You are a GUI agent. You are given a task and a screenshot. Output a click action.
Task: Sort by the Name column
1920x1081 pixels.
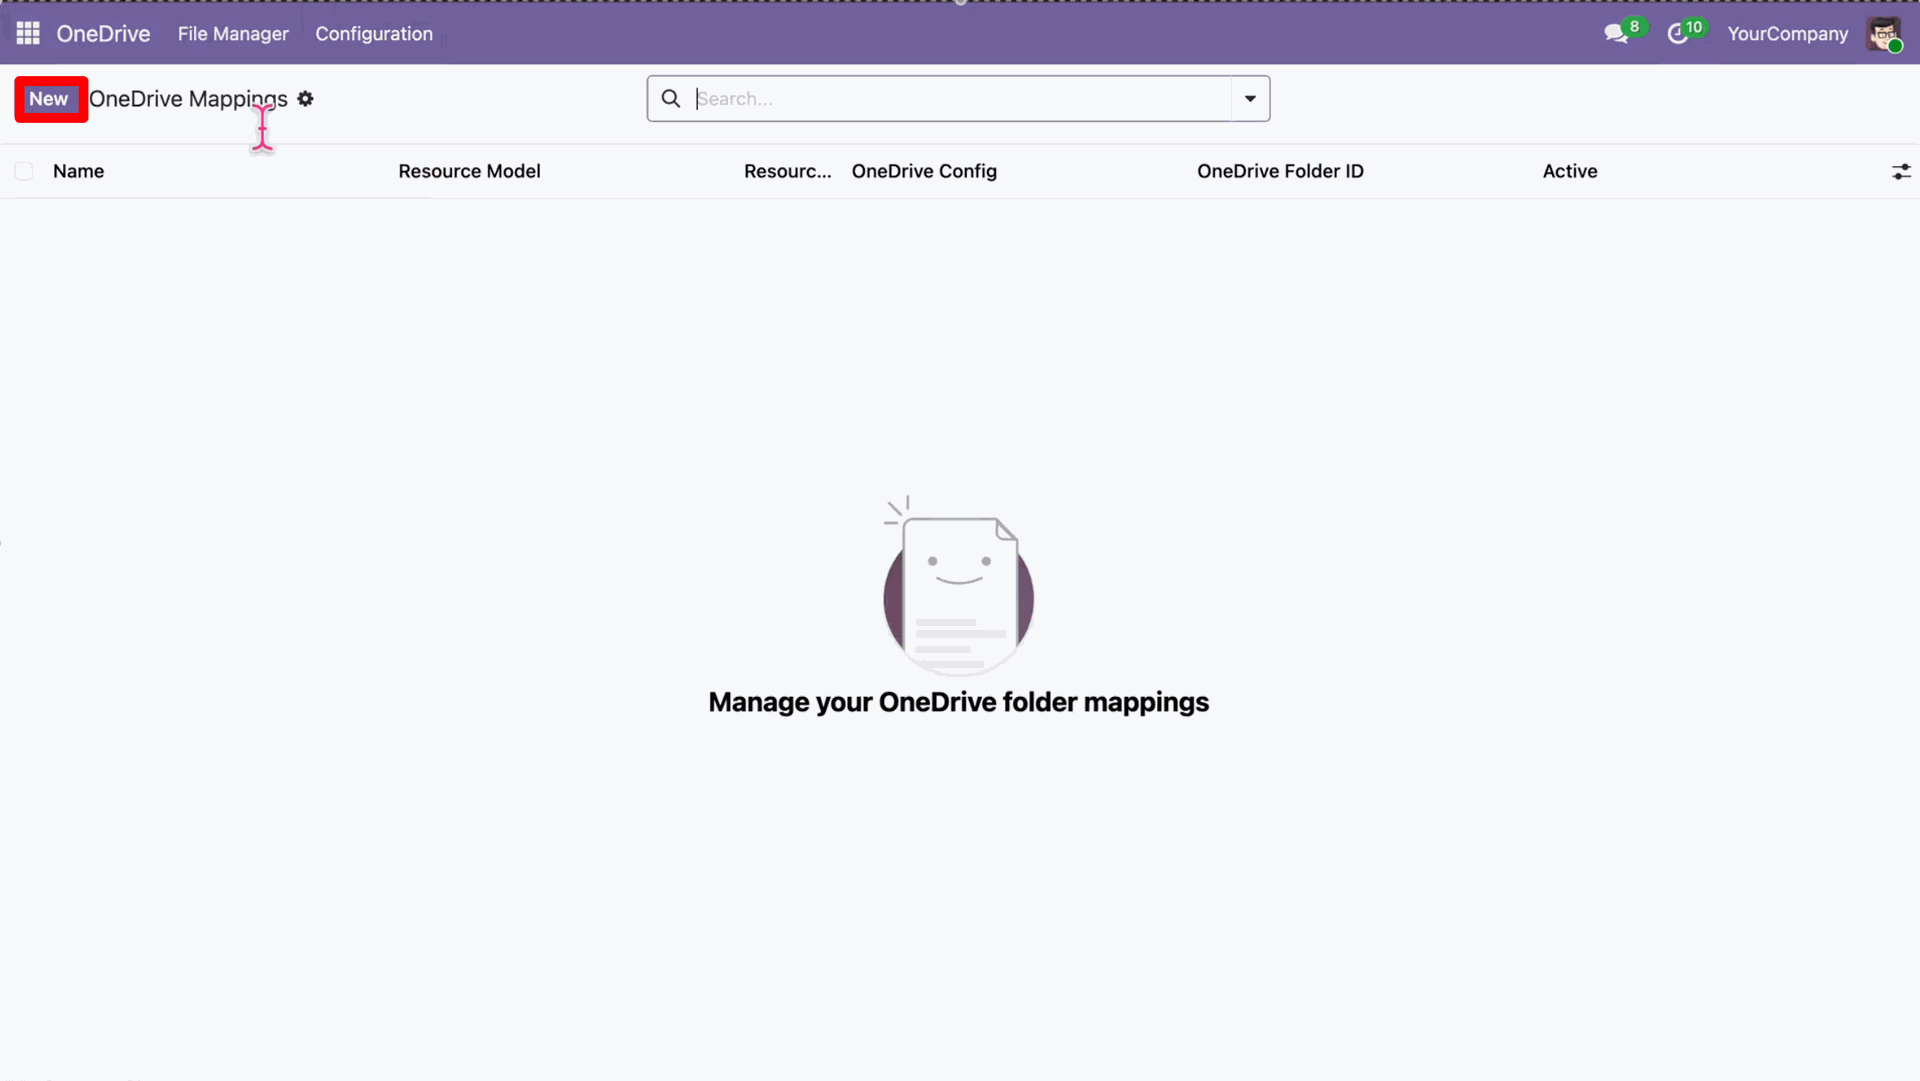(x=79, y=171)
